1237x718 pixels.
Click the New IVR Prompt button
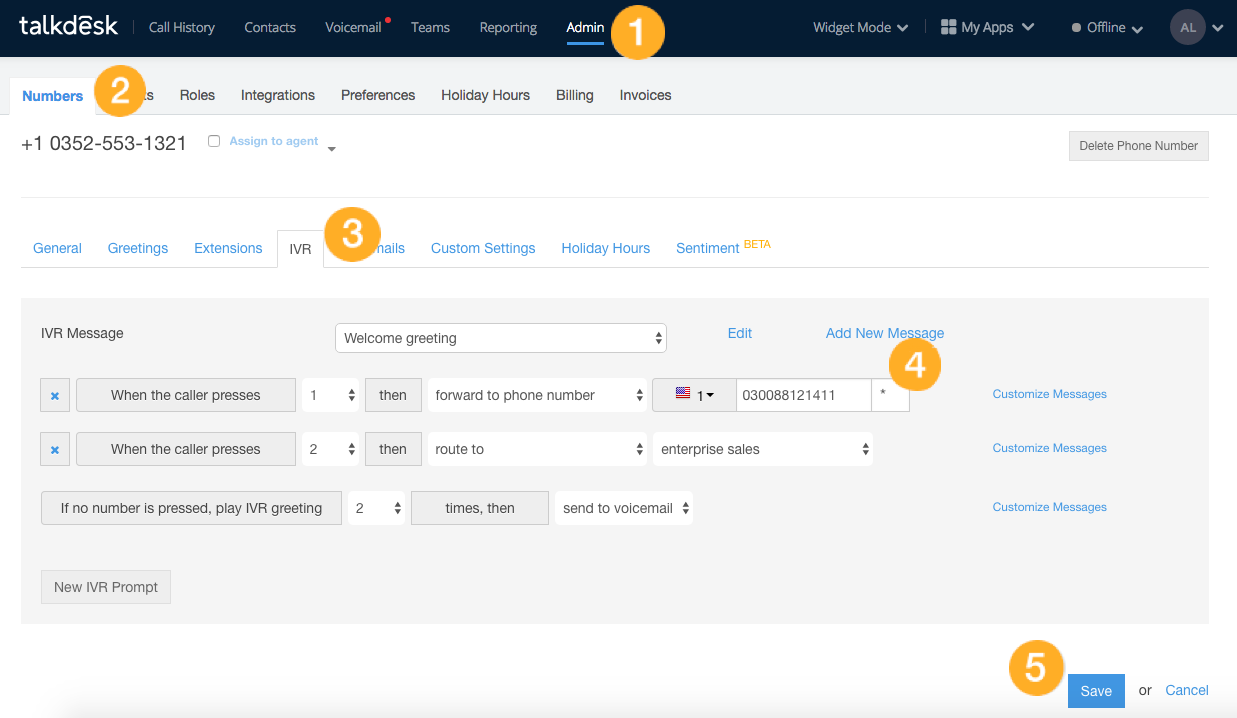coord(106,587)
